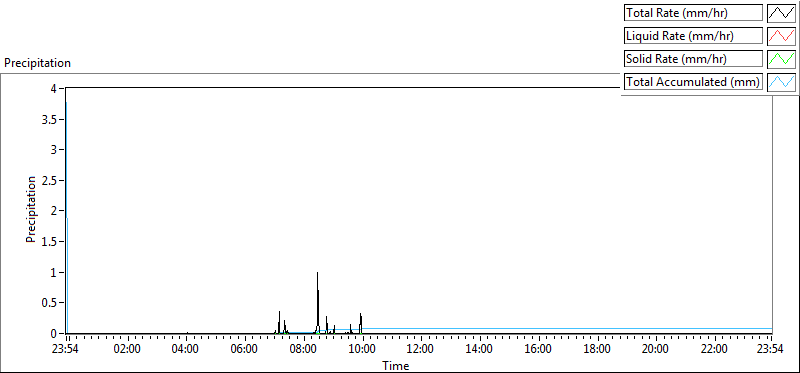Click the Solid Rate green line icon
This screenshot has height=373, width=800.
click(781, 59)
